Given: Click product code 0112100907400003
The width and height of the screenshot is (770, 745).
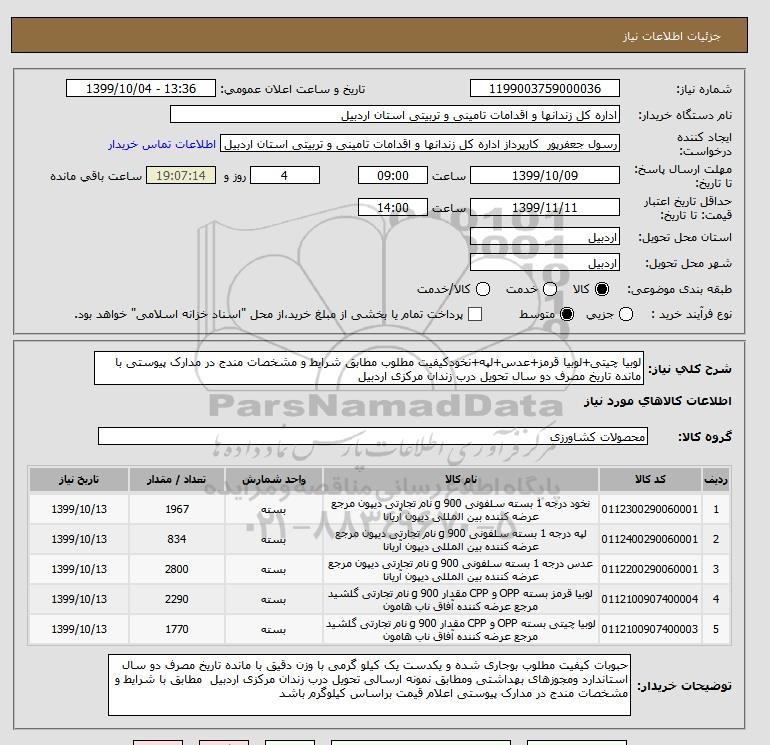Looking at the screenshot, I should point(650,629).
